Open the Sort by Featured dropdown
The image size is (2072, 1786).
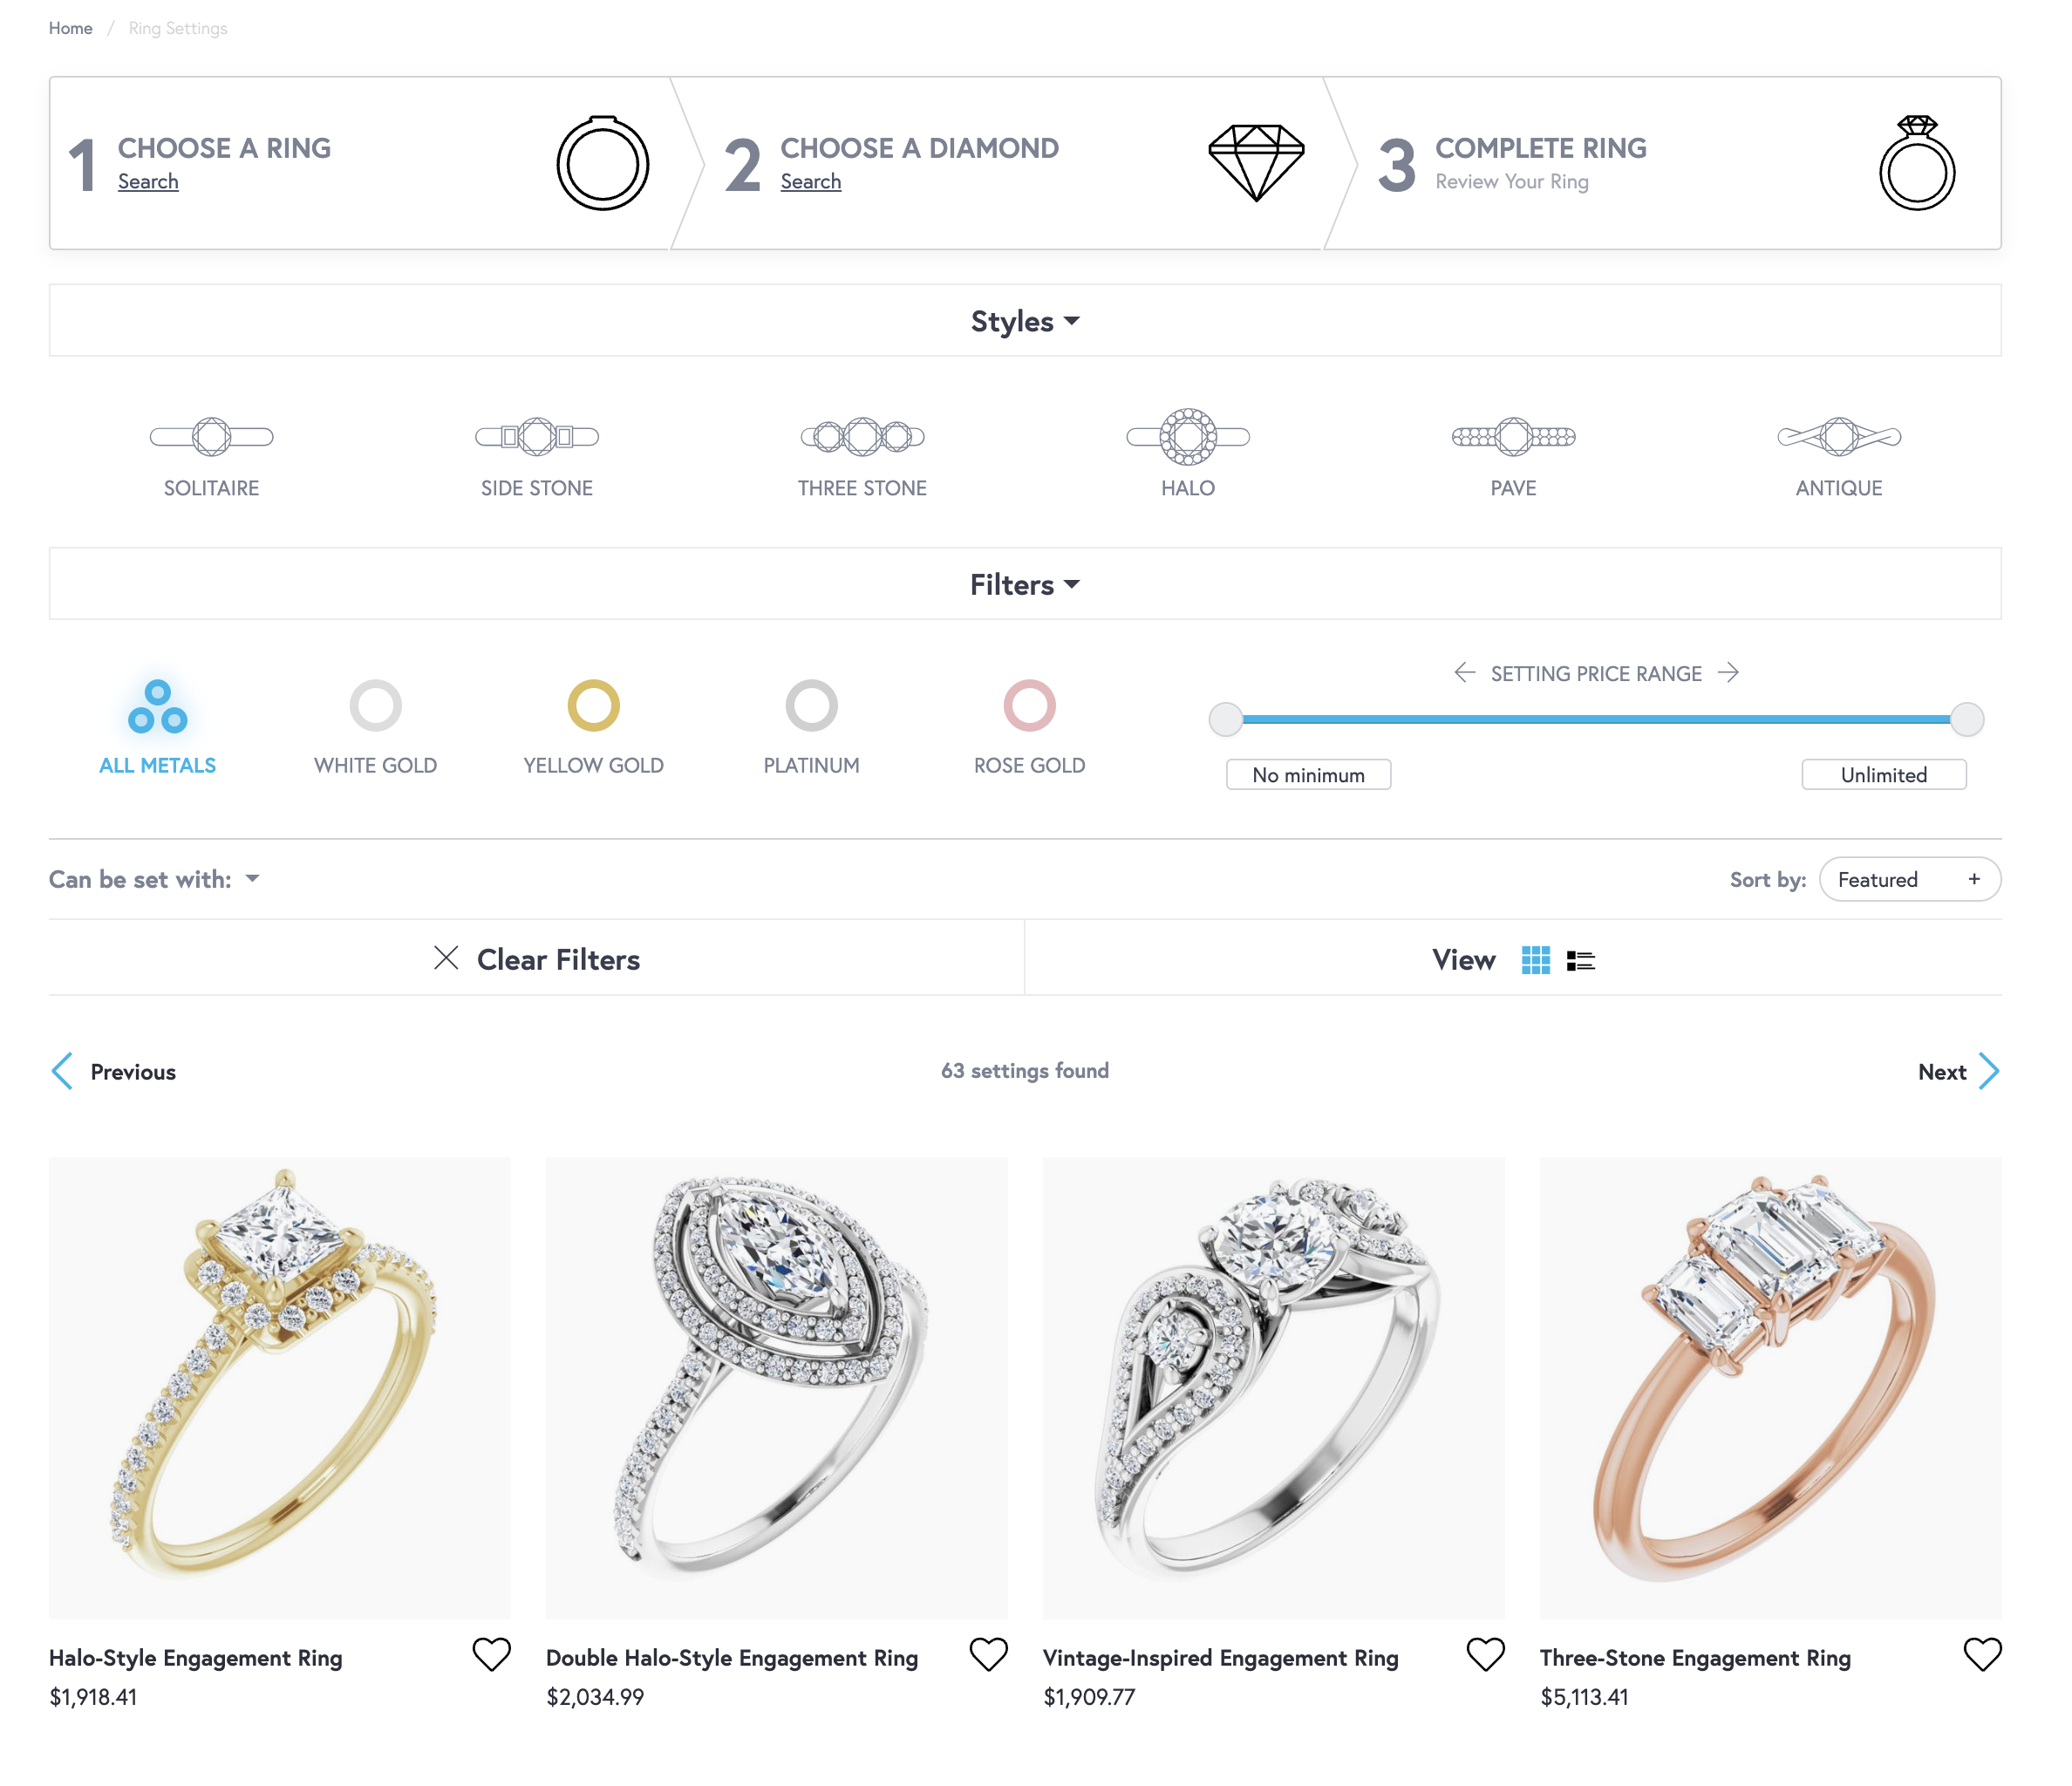click(1909, 880)
